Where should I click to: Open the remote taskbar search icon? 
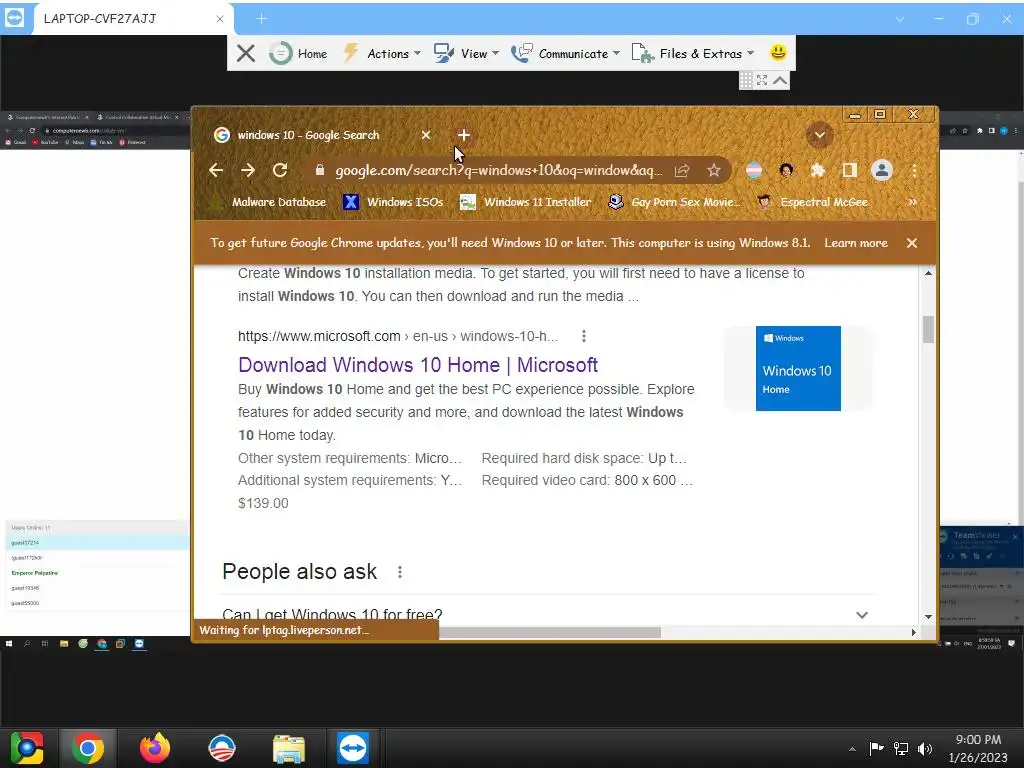[x=27, y=644]
